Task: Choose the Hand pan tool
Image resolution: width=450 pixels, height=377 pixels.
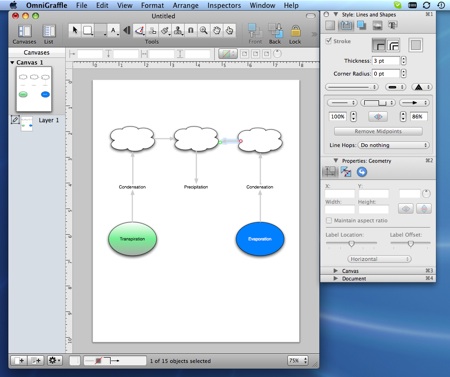Action: point(217,31)
